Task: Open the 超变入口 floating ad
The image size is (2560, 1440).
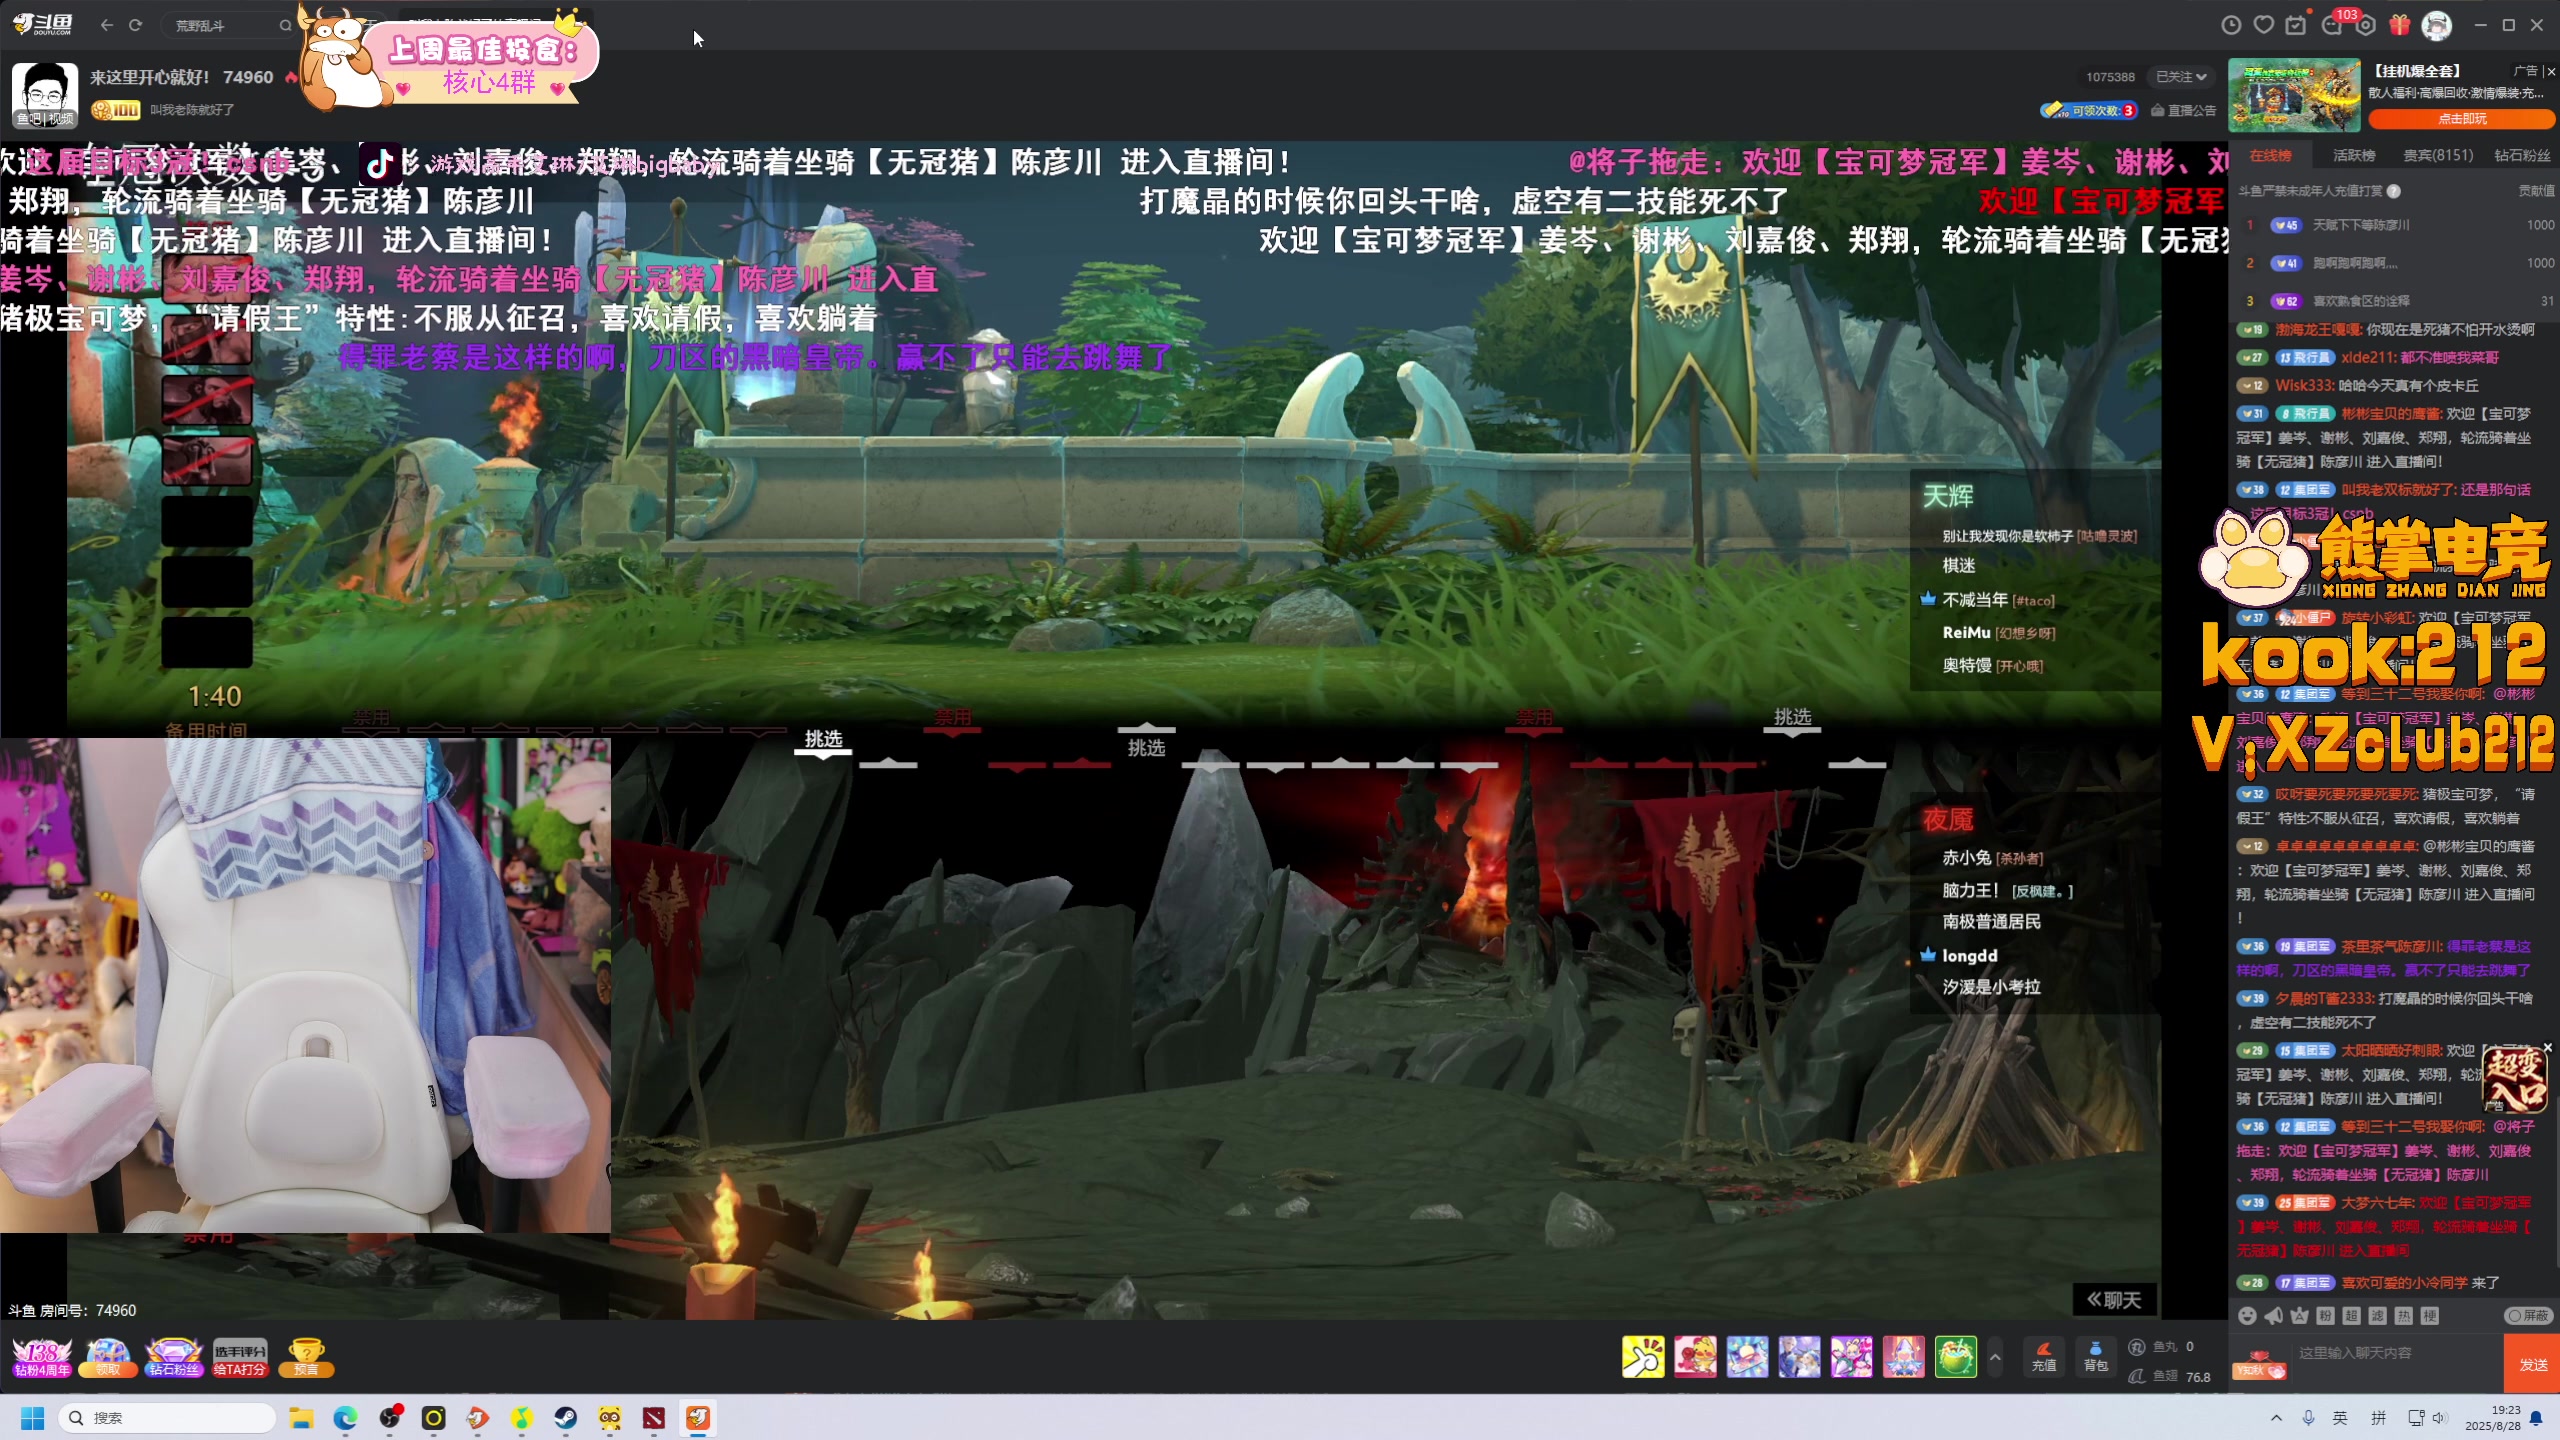Action: [x=2513, y=1078]
